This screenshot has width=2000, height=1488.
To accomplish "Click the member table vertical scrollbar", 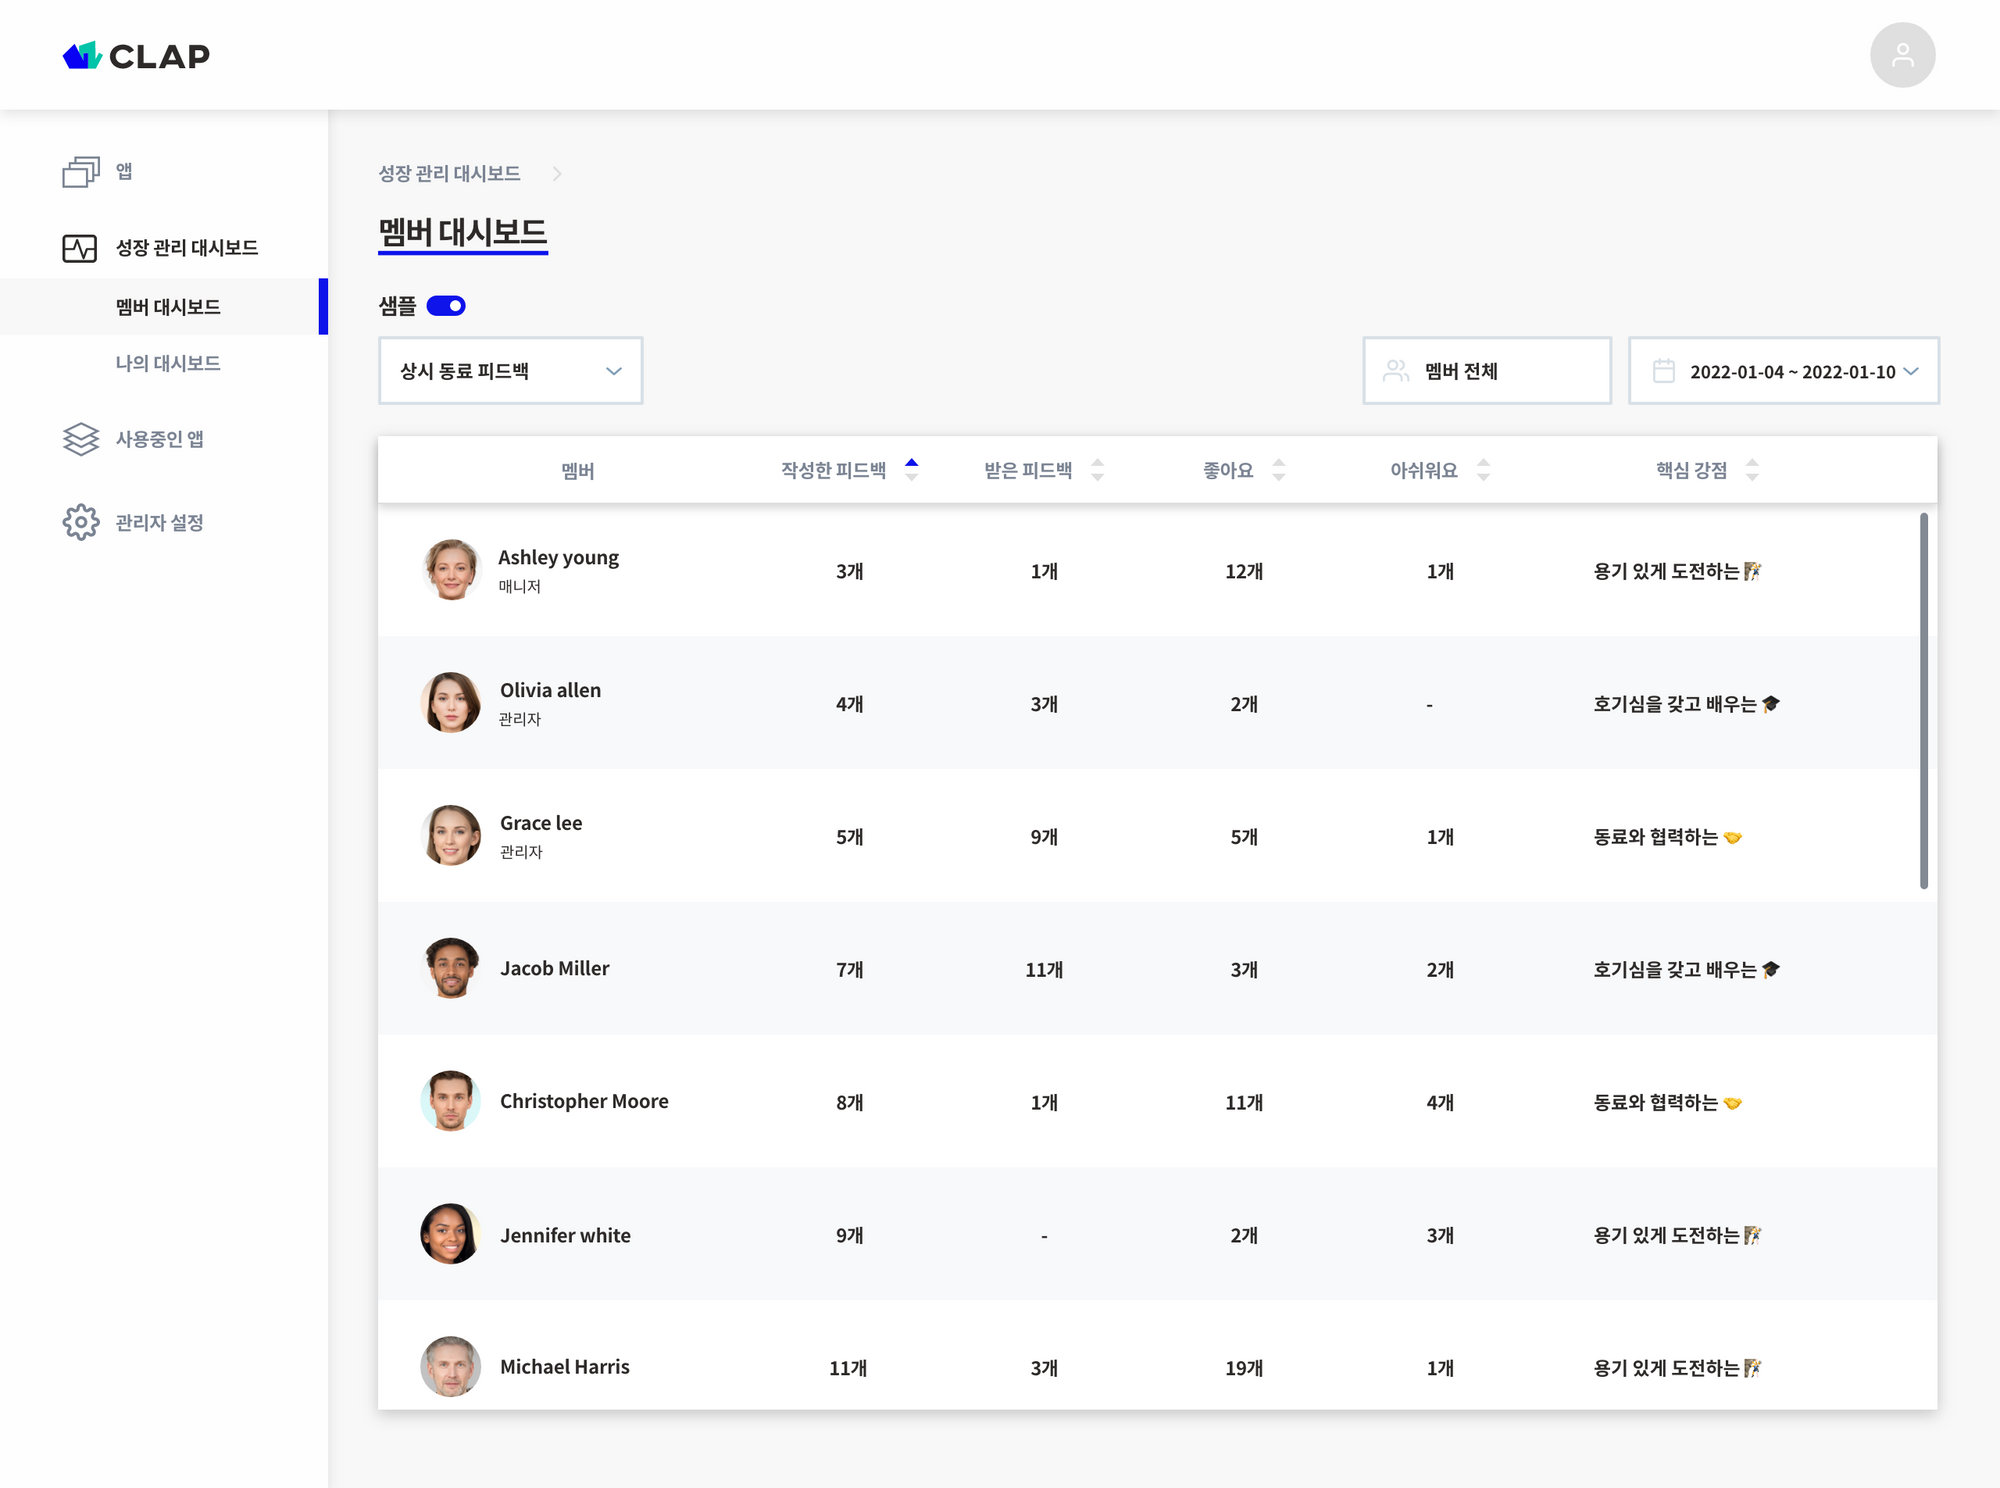I will click(1923, 700).
